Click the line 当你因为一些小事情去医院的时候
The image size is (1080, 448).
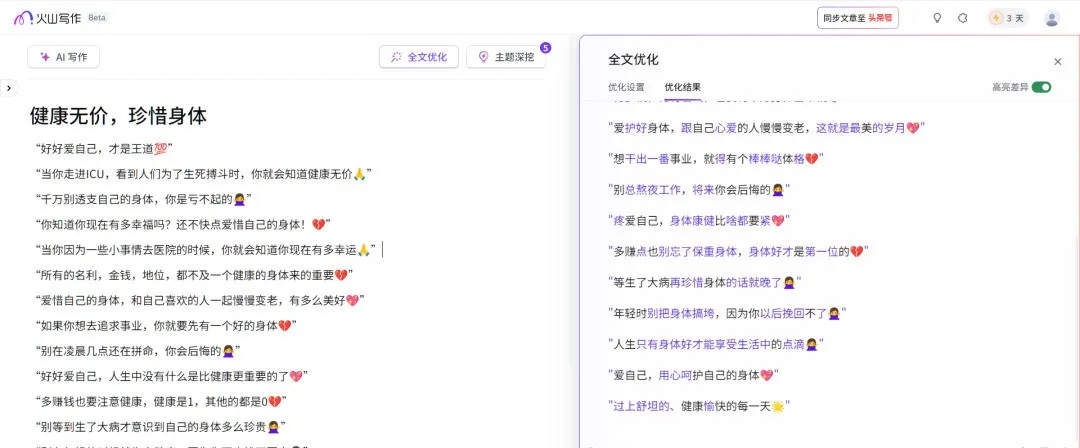pos(205,250)
